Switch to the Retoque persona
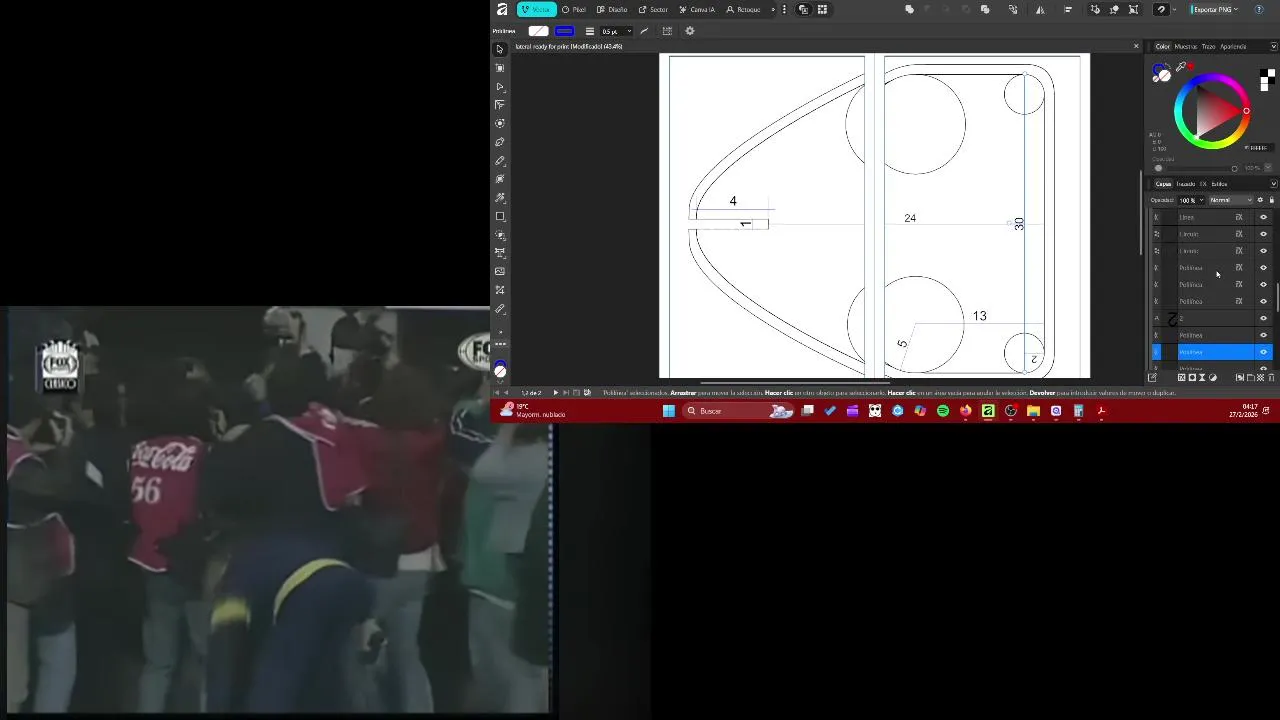This screenshot has width=1280, height=720. pyautogui.click(x=743, y=9)
